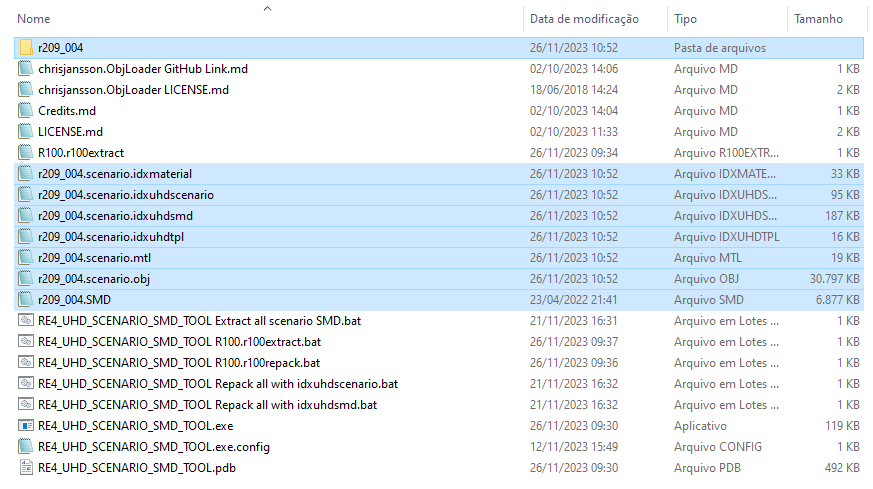Image resolution: width=873 pixels, height=489 pixels.
Task: Click icon of r209_004.scenario.obj
Action: pyautogui.click(x=26, y=278)
